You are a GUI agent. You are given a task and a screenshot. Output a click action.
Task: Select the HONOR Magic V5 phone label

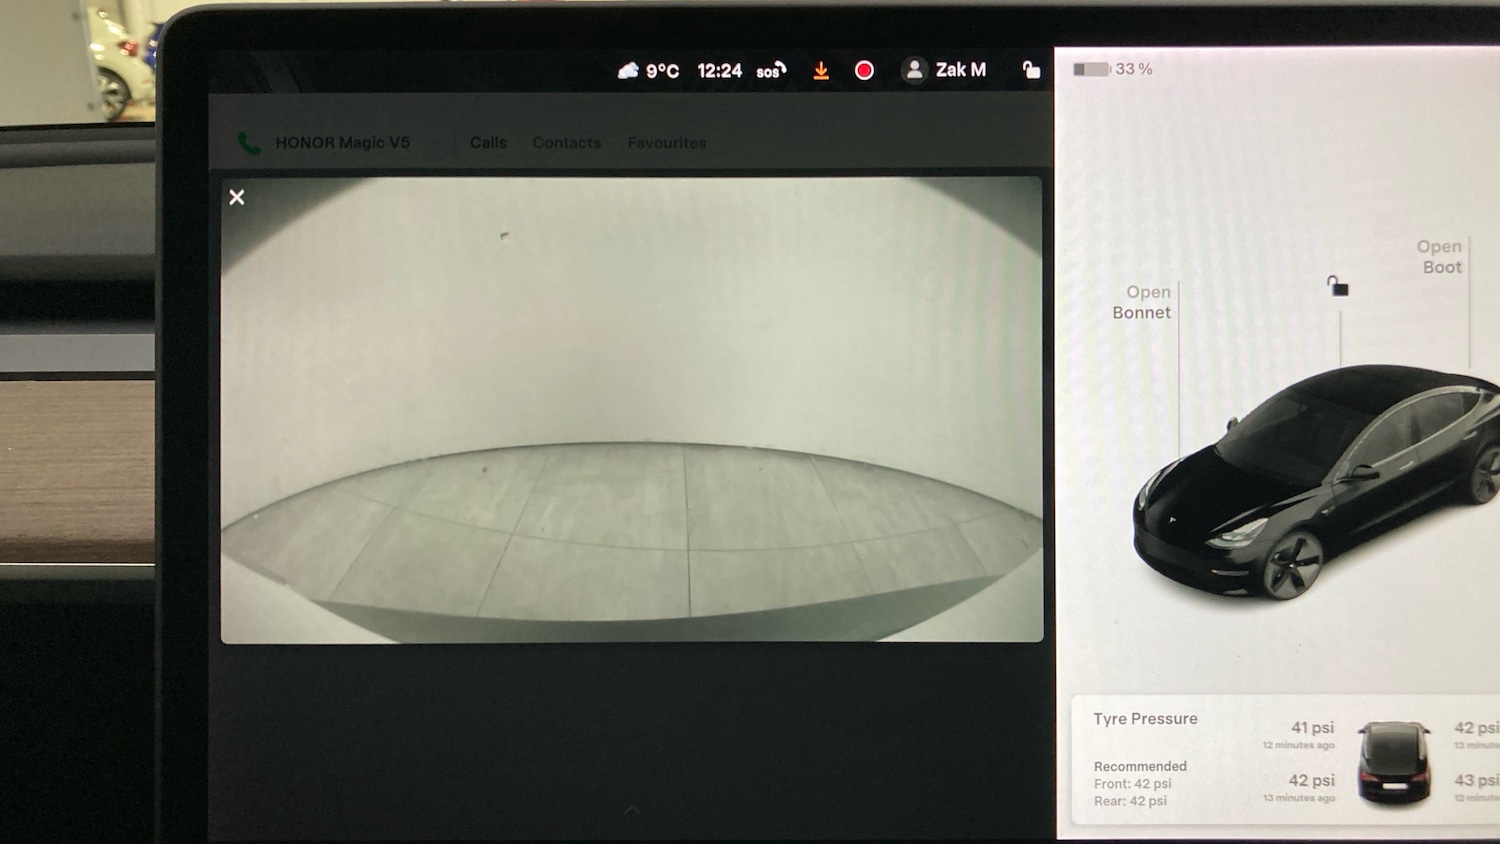pos(343,143)
